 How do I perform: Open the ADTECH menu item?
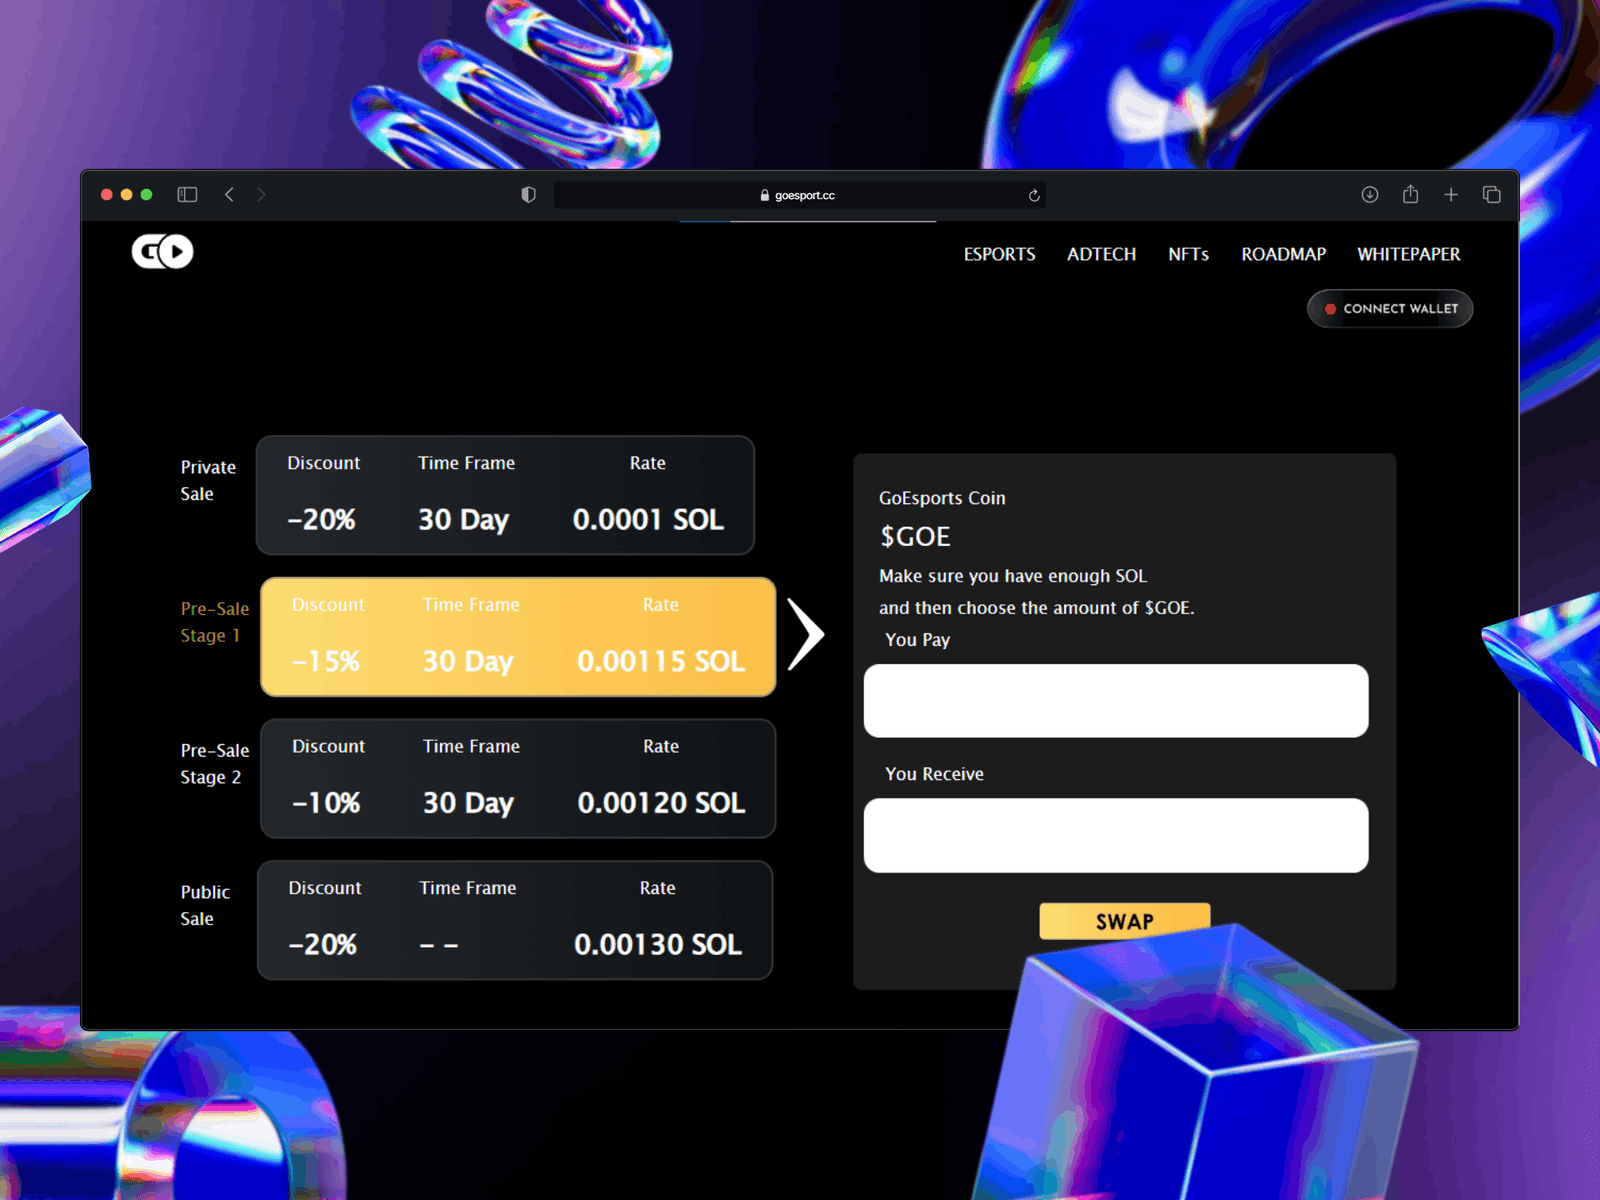pyautogui.click(x=1101, y=254)
